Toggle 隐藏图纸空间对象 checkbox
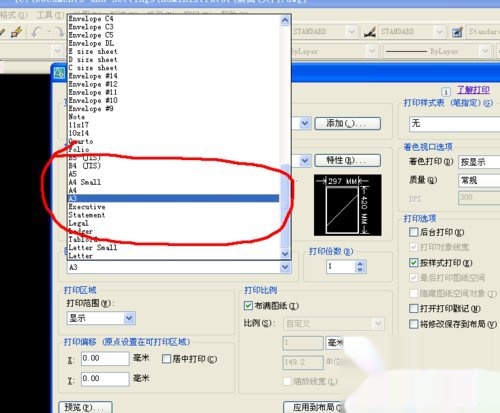The height and width of the screenshot is (413, 500). pyautogui.click(x=413, y=293)
